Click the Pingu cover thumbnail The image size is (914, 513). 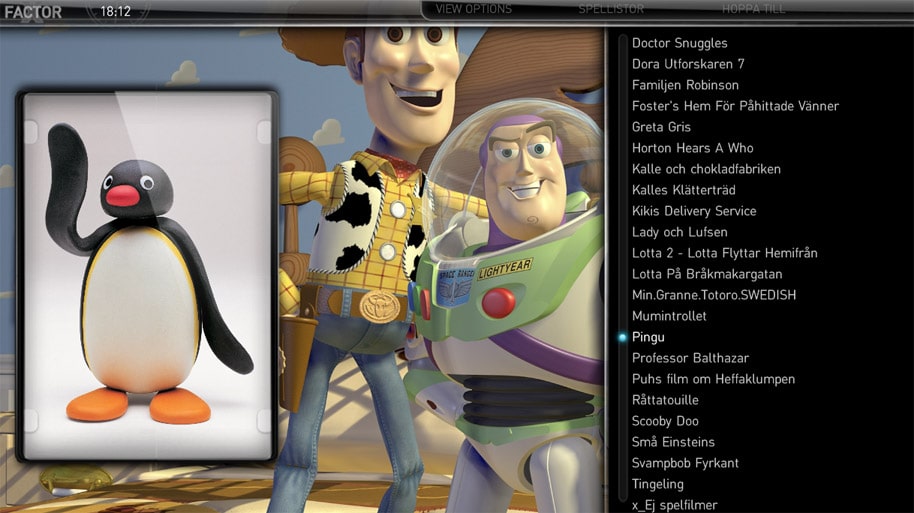point(147,275)
